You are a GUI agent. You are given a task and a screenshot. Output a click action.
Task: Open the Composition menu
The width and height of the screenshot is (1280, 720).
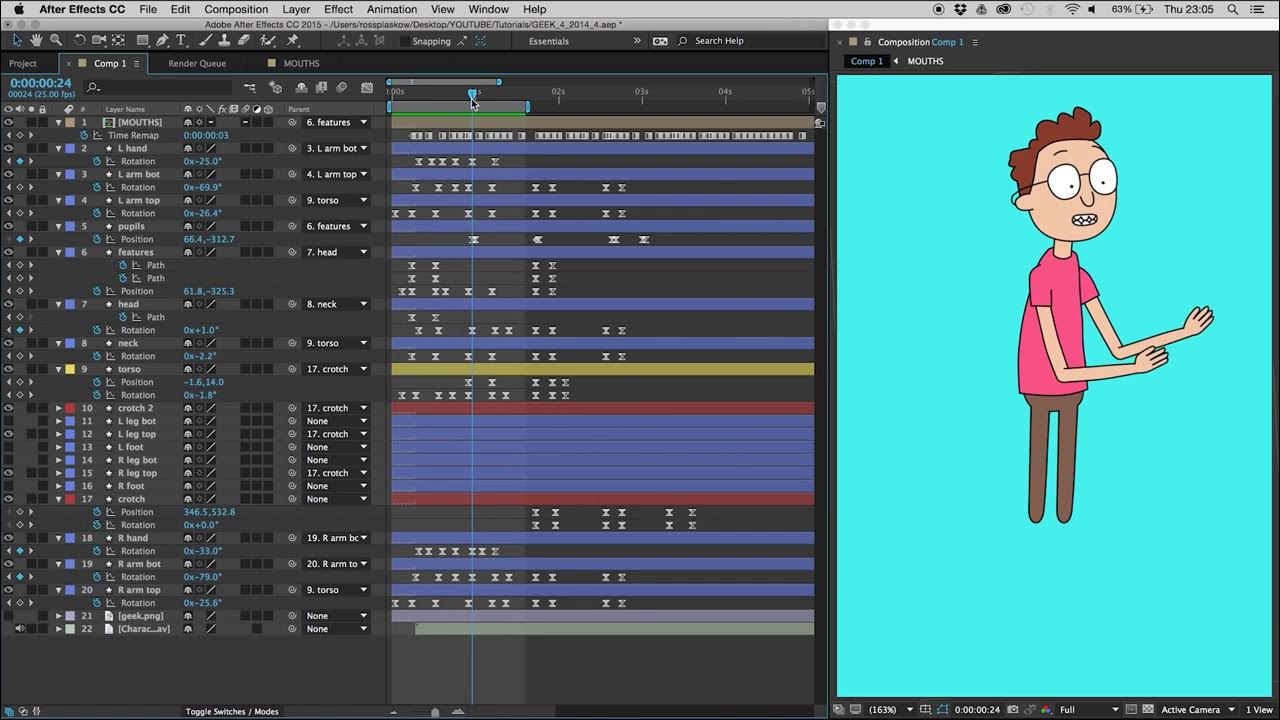[236, 9]
